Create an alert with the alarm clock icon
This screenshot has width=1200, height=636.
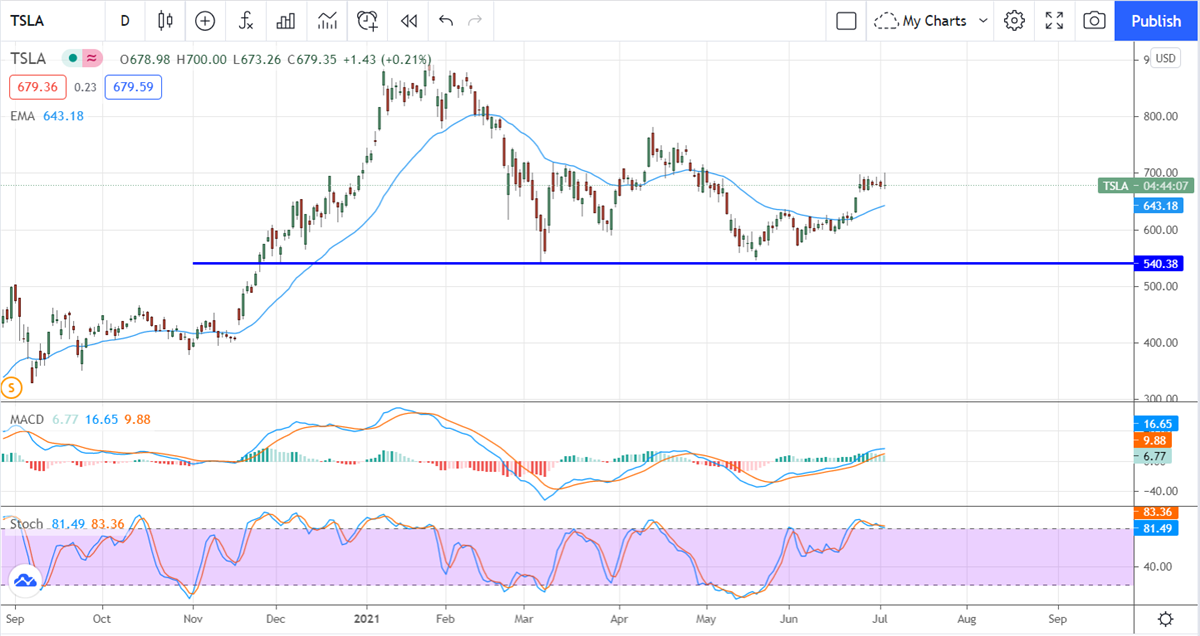coord(368,20)
